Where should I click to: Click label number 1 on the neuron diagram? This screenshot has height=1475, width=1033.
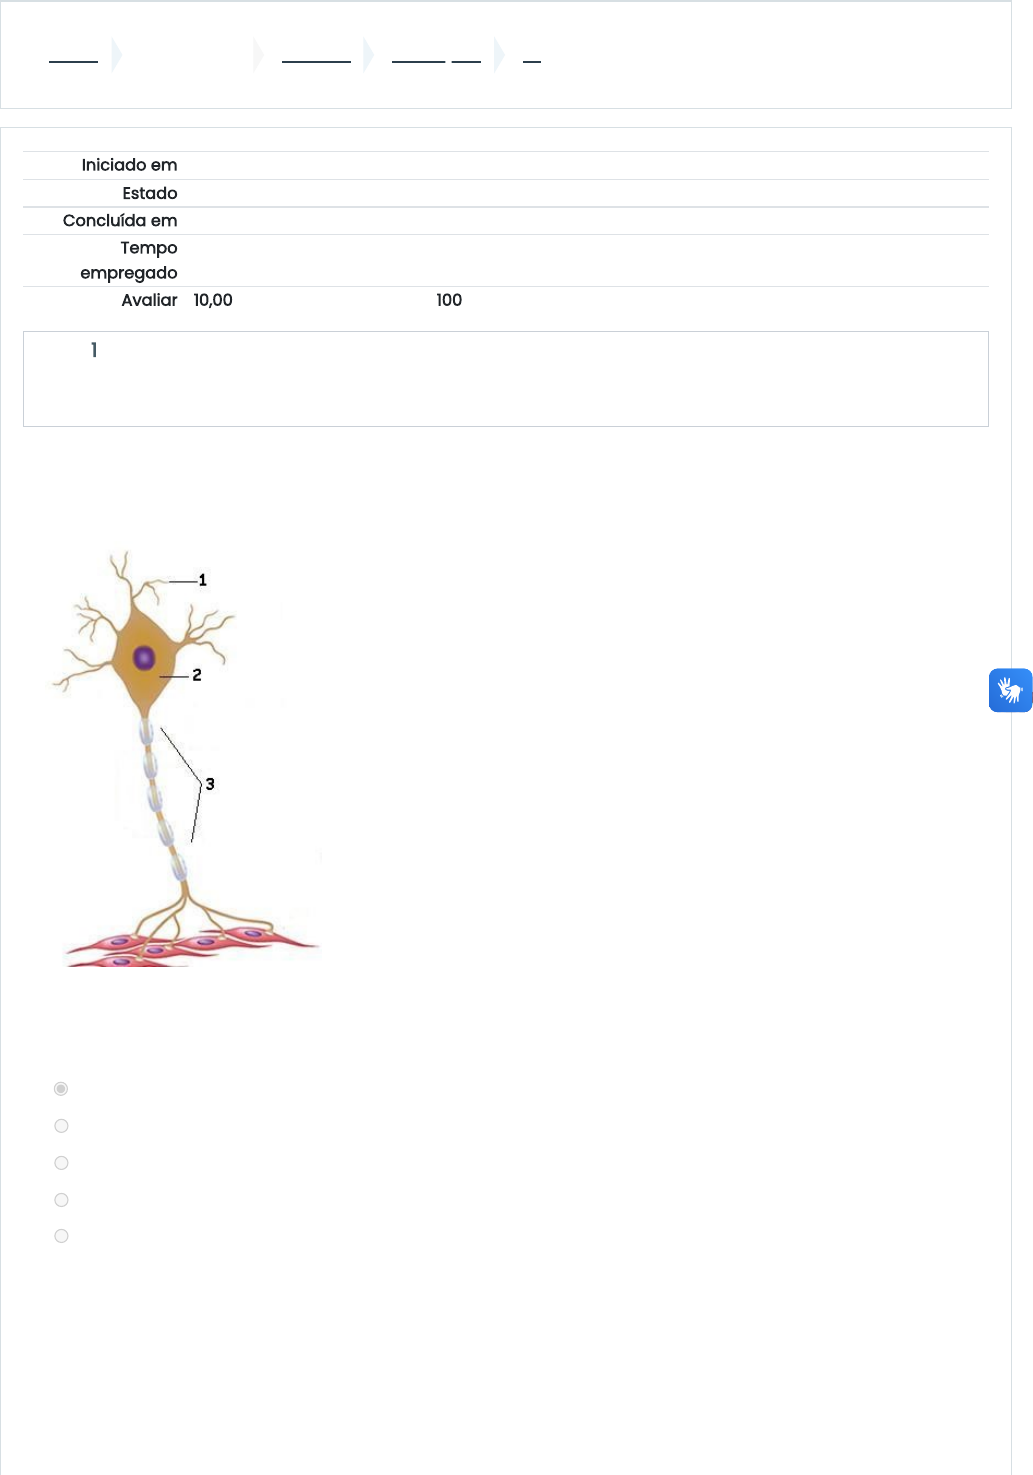pyautogui.click(x=203, y=580)
